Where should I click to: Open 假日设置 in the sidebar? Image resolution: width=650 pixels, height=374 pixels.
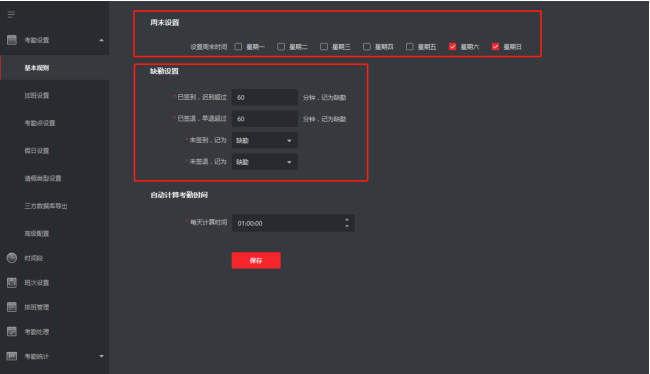[x=36, y=151]
